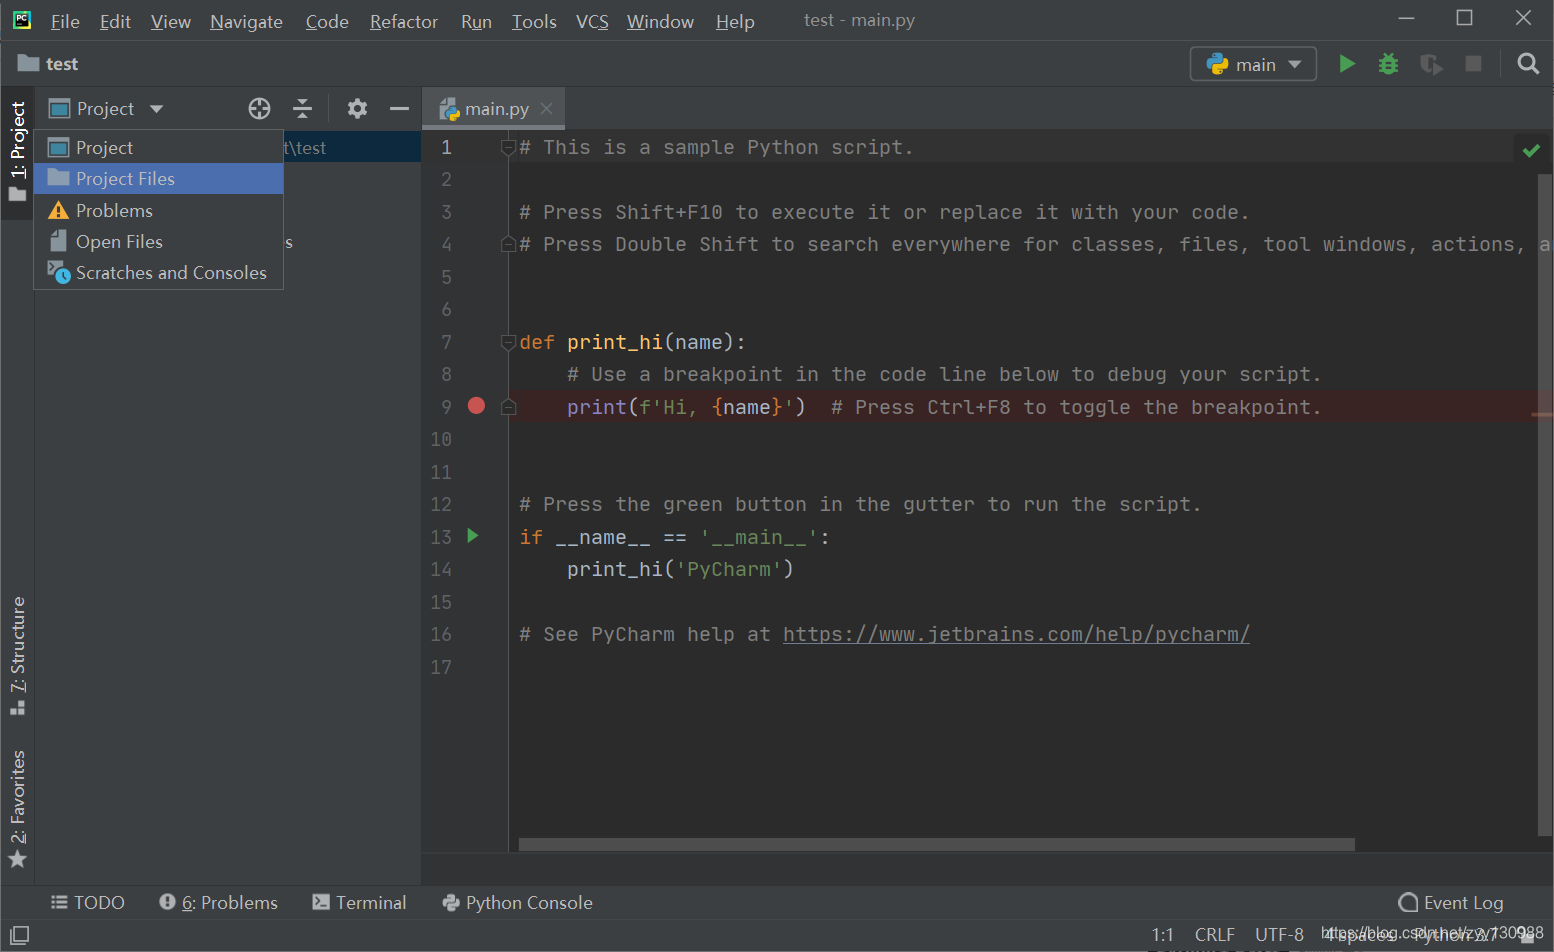Click the run gutter arrow on line 13
Image resolution: width=1554 pixels, height=952 pixels.
point(473,536)
